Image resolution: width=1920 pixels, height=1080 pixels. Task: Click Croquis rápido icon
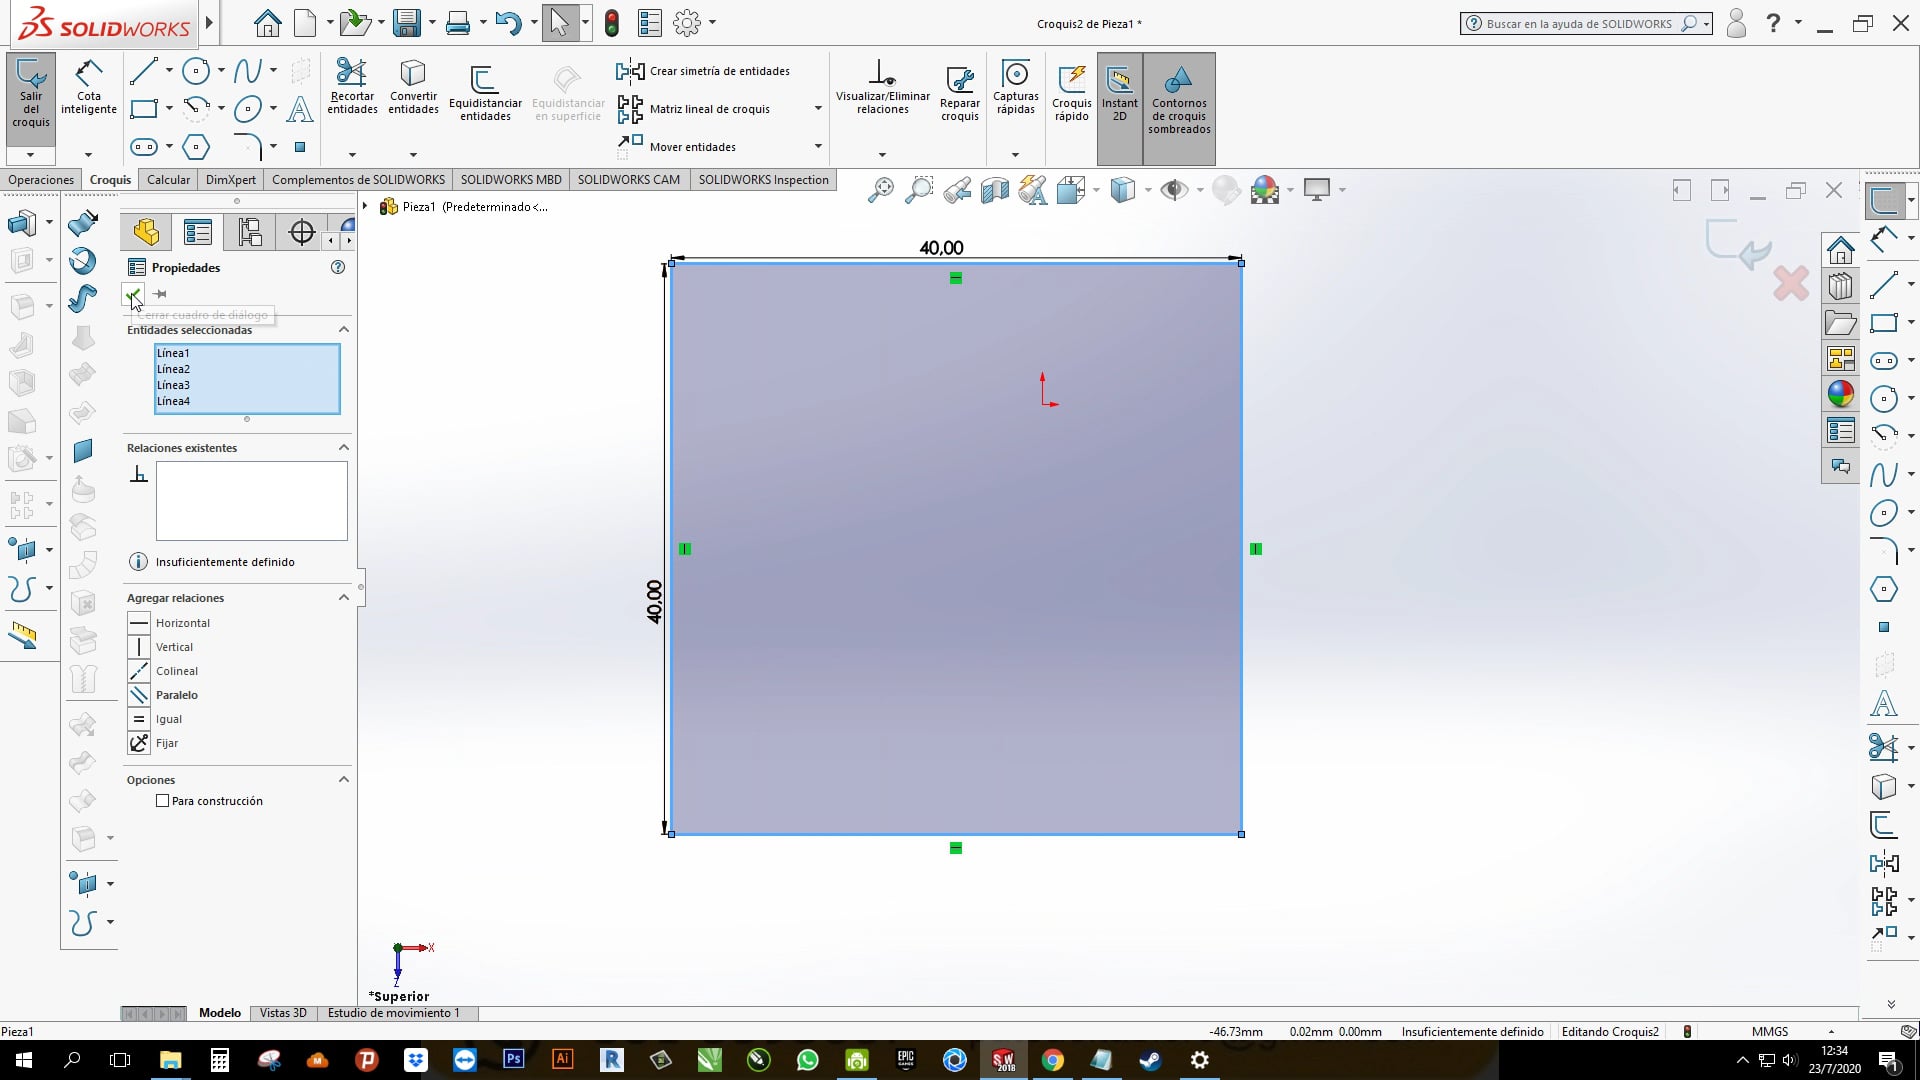1071,94
